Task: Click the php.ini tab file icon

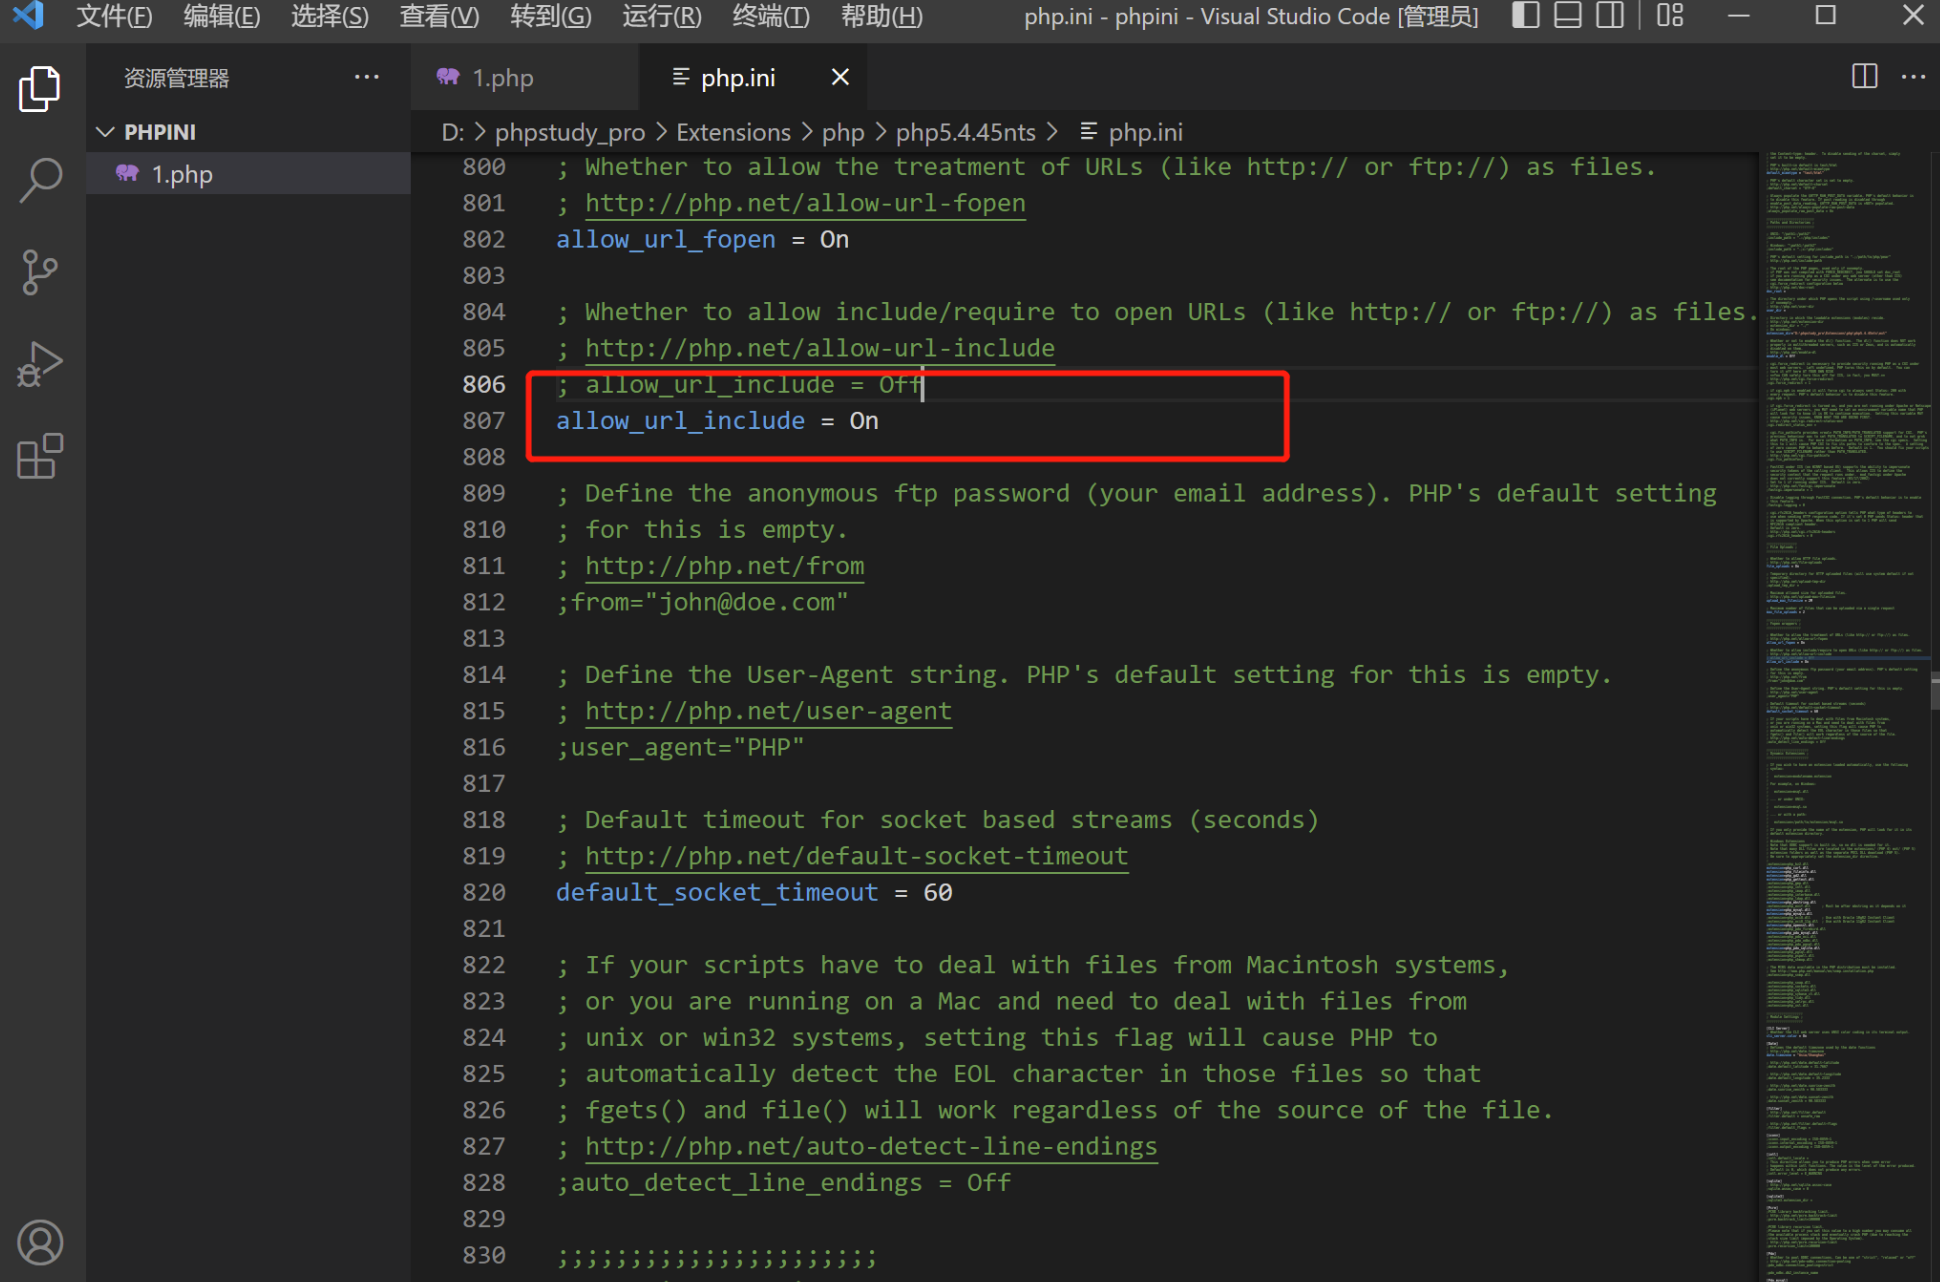Action: (x=680, y=77)
